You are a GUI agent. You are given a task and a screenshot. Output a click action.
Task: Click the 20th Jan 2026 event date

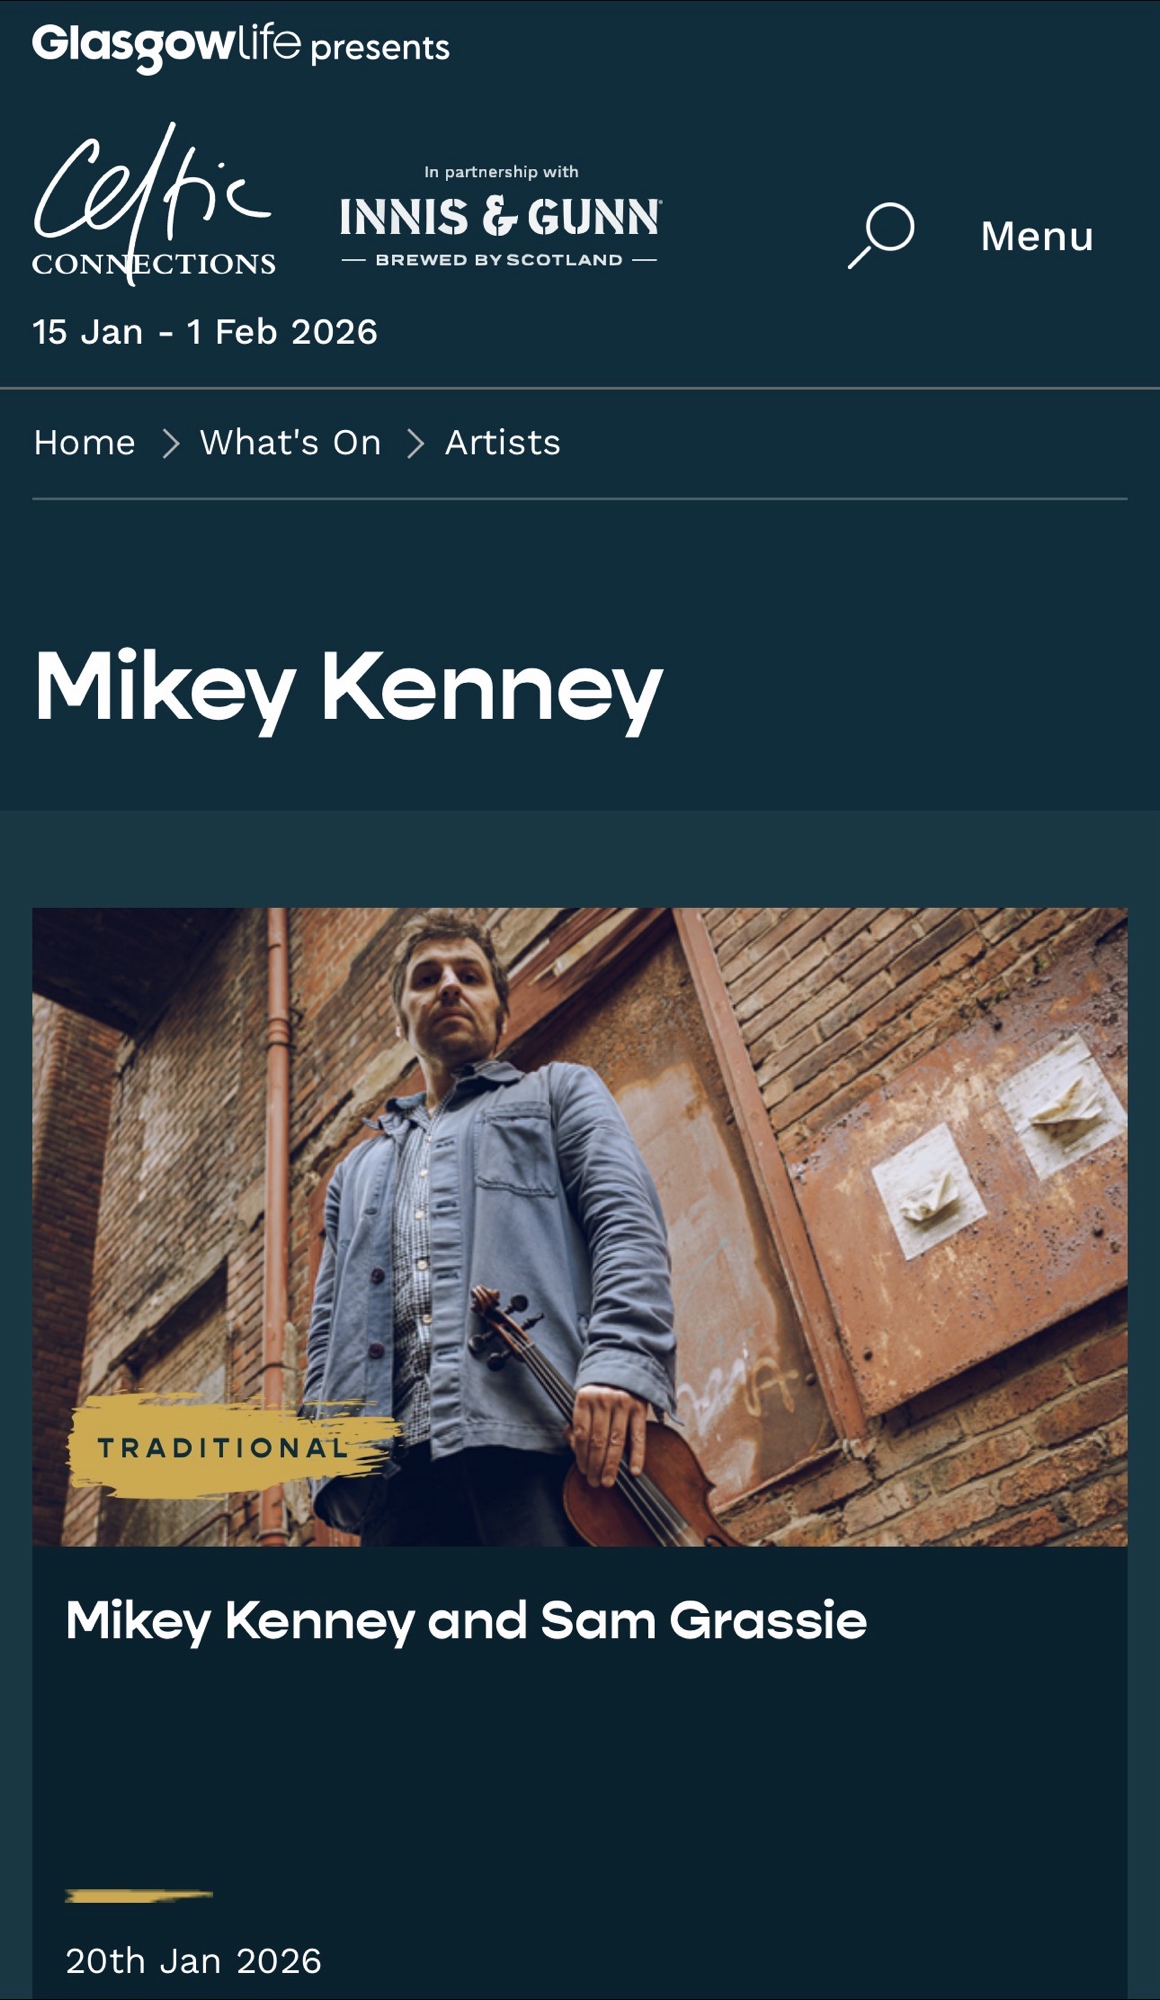(193, 1960)
